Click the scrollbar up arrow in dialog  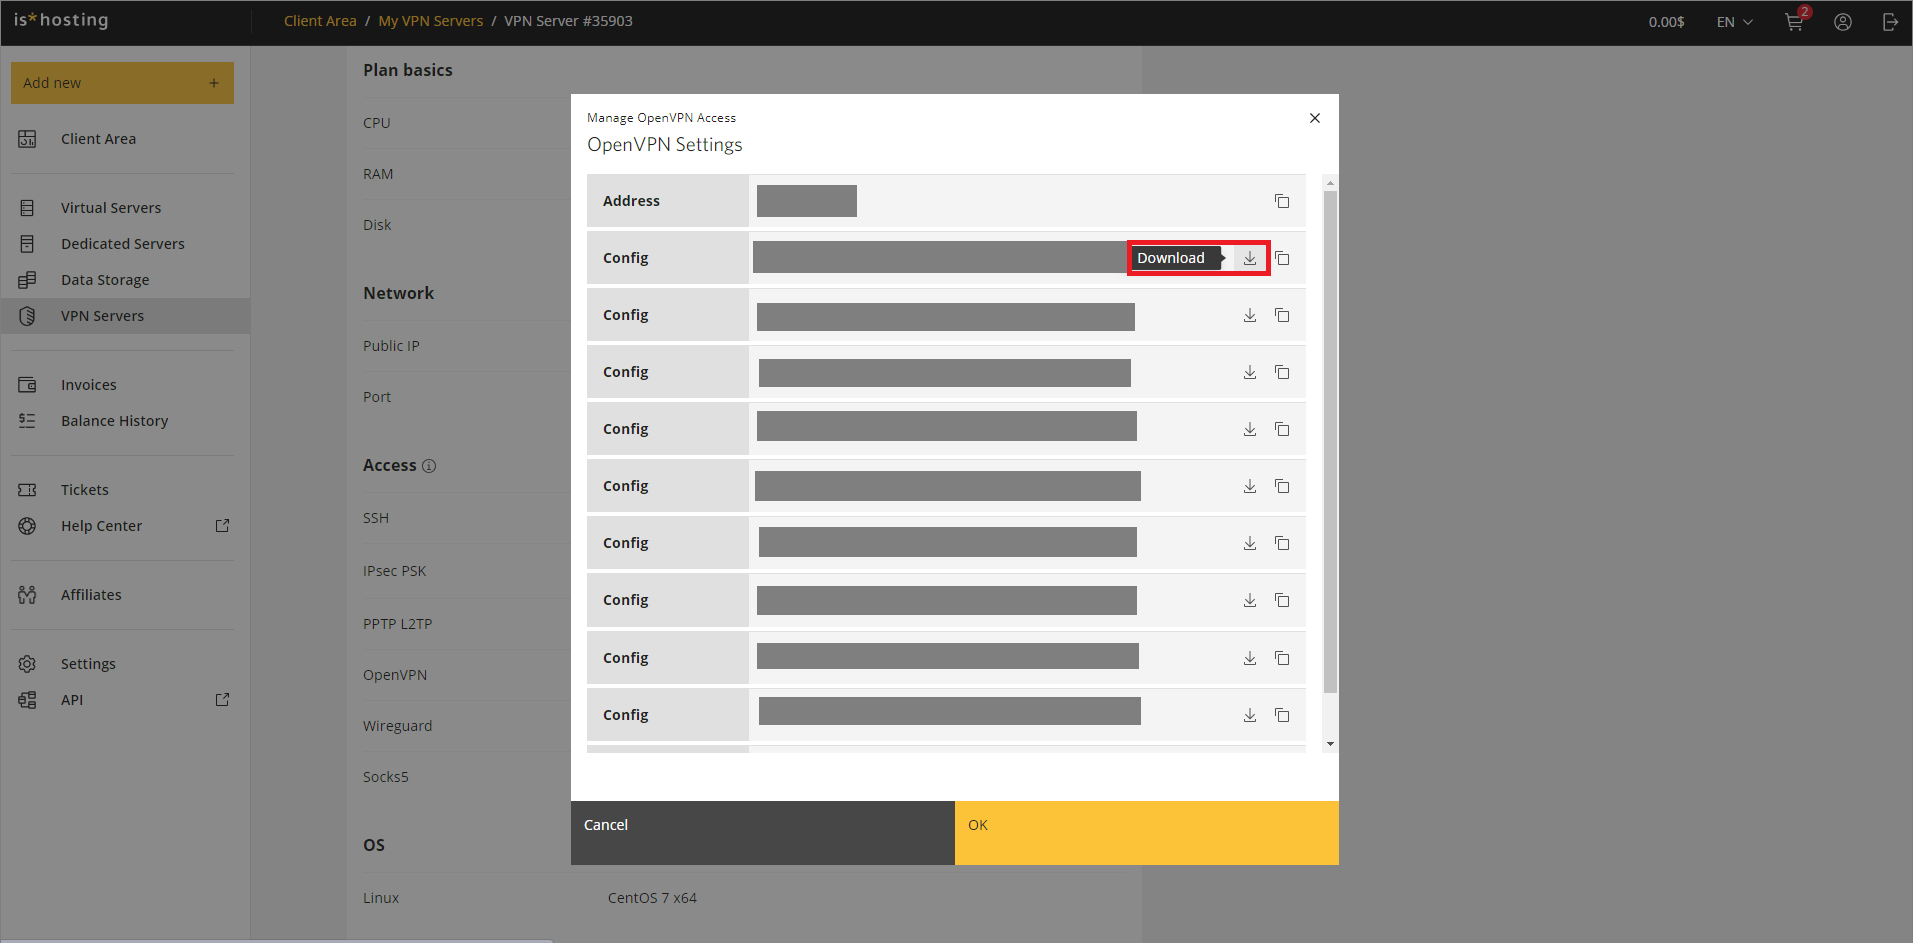tap(1330, 183)
